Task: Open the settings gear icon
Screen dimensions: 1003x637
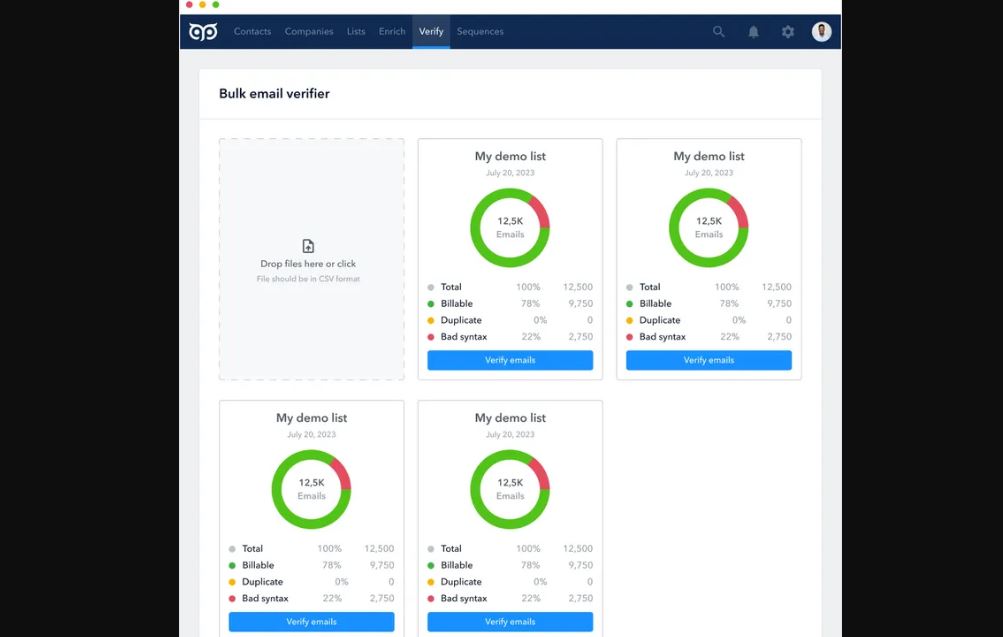Action: (787, 31)
